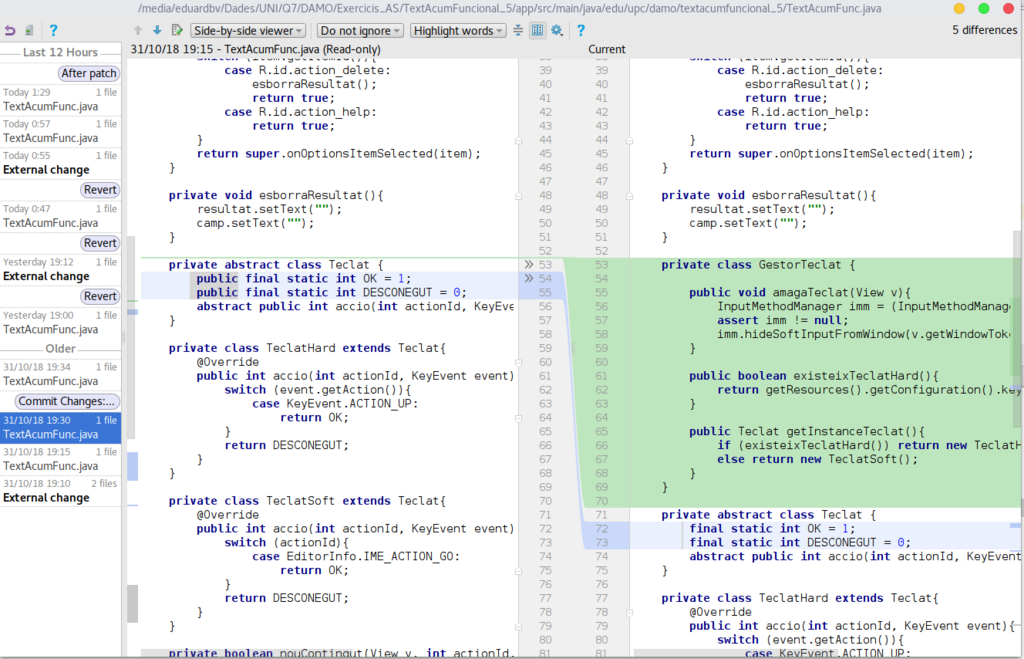Click the Commit Changes... label
This screenshot has height=659, width=1024.
[67, 401]
